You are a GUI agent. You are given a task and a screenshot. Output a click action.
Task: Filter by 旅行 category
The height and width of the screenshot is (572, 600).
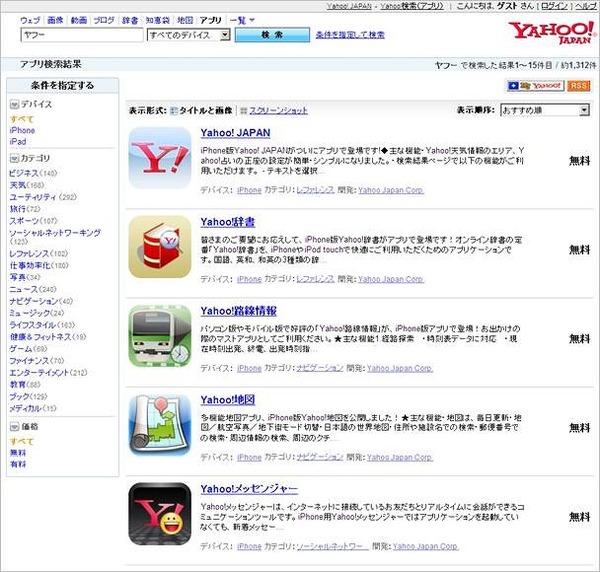[x=18, y=209]
